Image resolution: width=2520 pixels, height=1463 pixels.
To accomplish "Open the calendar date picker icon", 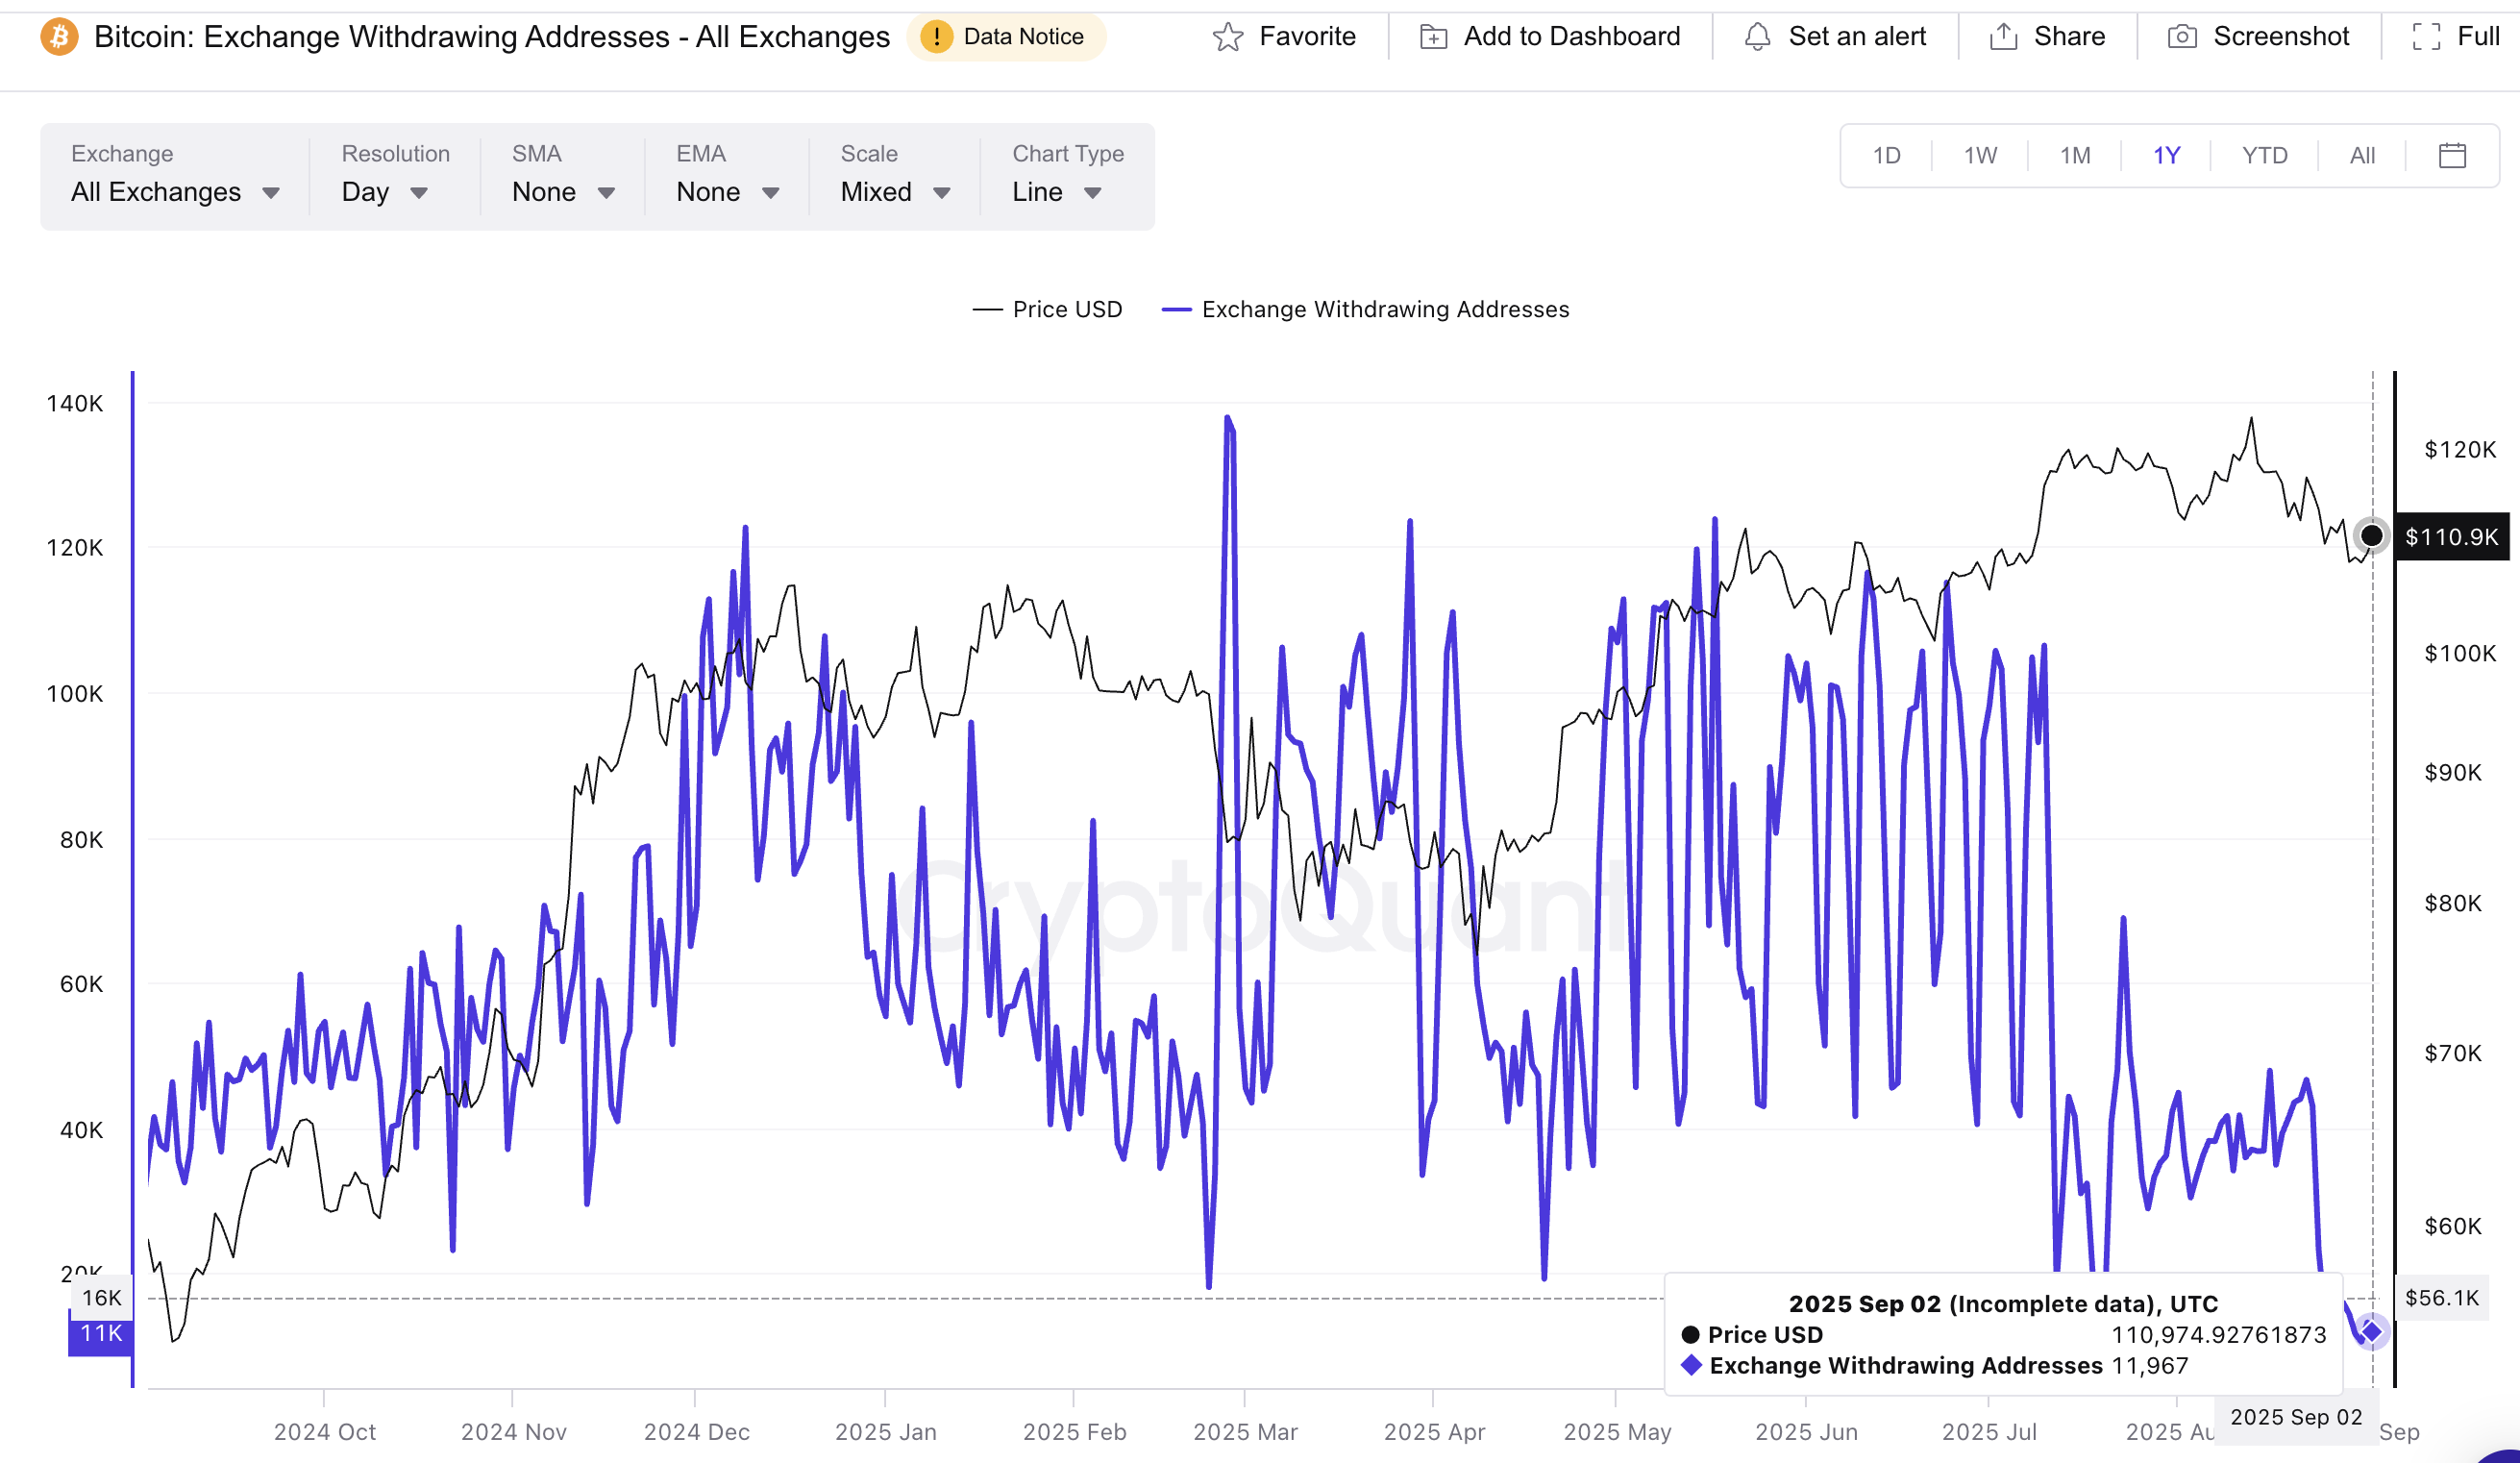I will [2452, 155].
